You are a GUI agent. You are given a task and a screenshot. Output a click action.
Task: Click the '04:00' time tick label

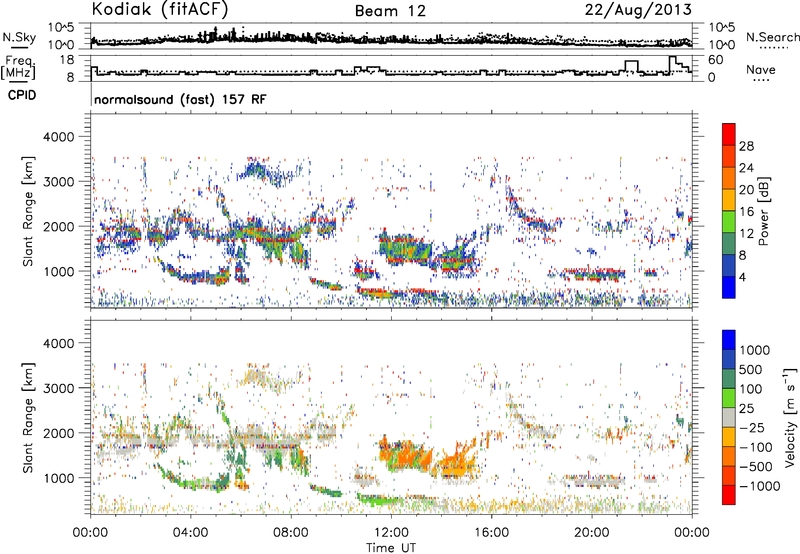(x=191, y=533)
